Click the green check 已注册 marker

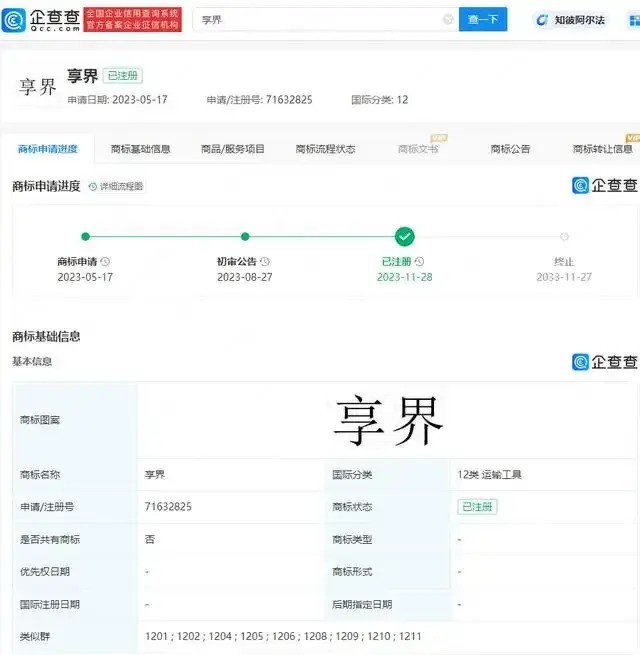click(404, 237)
